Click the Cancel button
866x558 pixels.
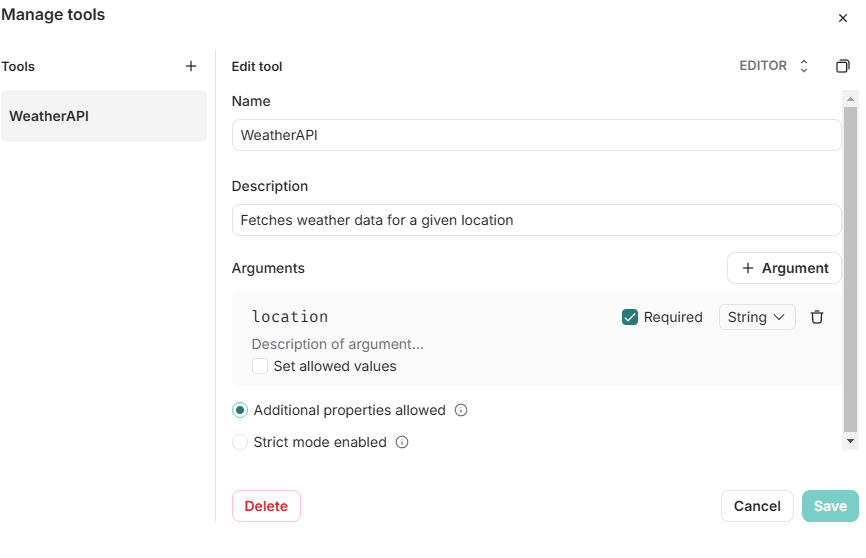[x=757, y=506]
